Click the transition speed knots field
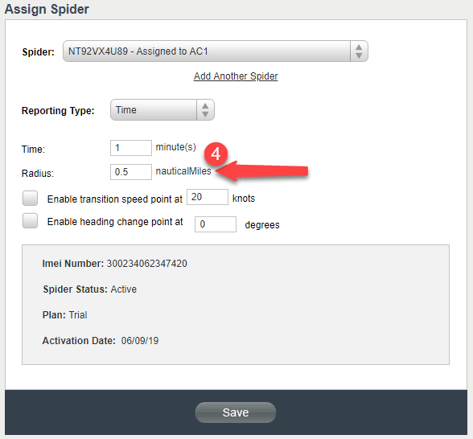 pyautogui.click(x=207, y=197)
